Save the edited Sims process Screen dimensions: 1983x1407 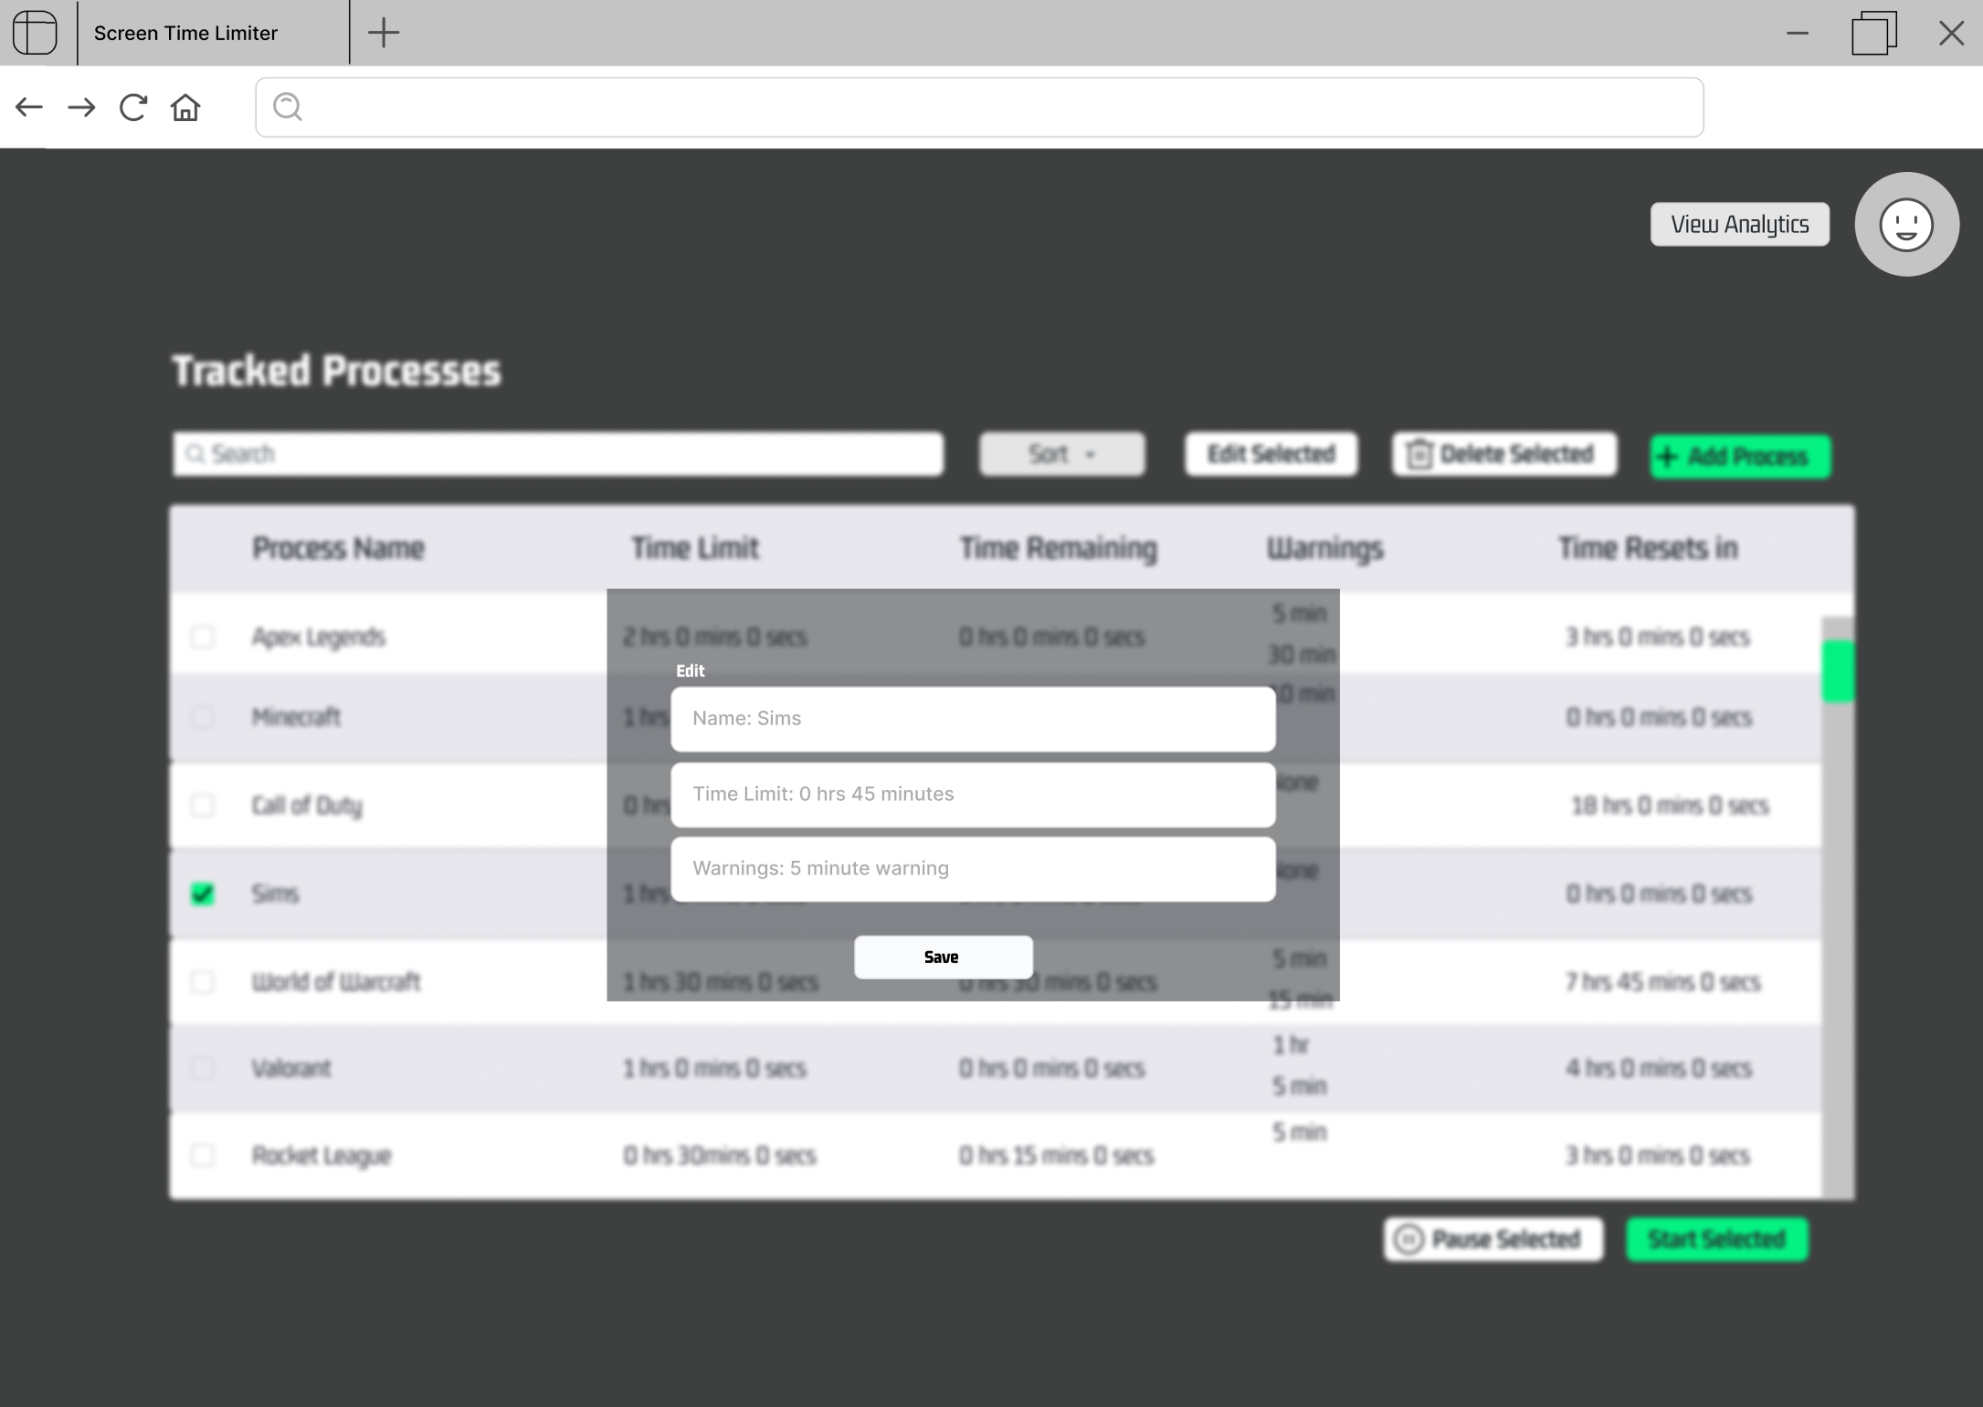[x=943, y=957]
